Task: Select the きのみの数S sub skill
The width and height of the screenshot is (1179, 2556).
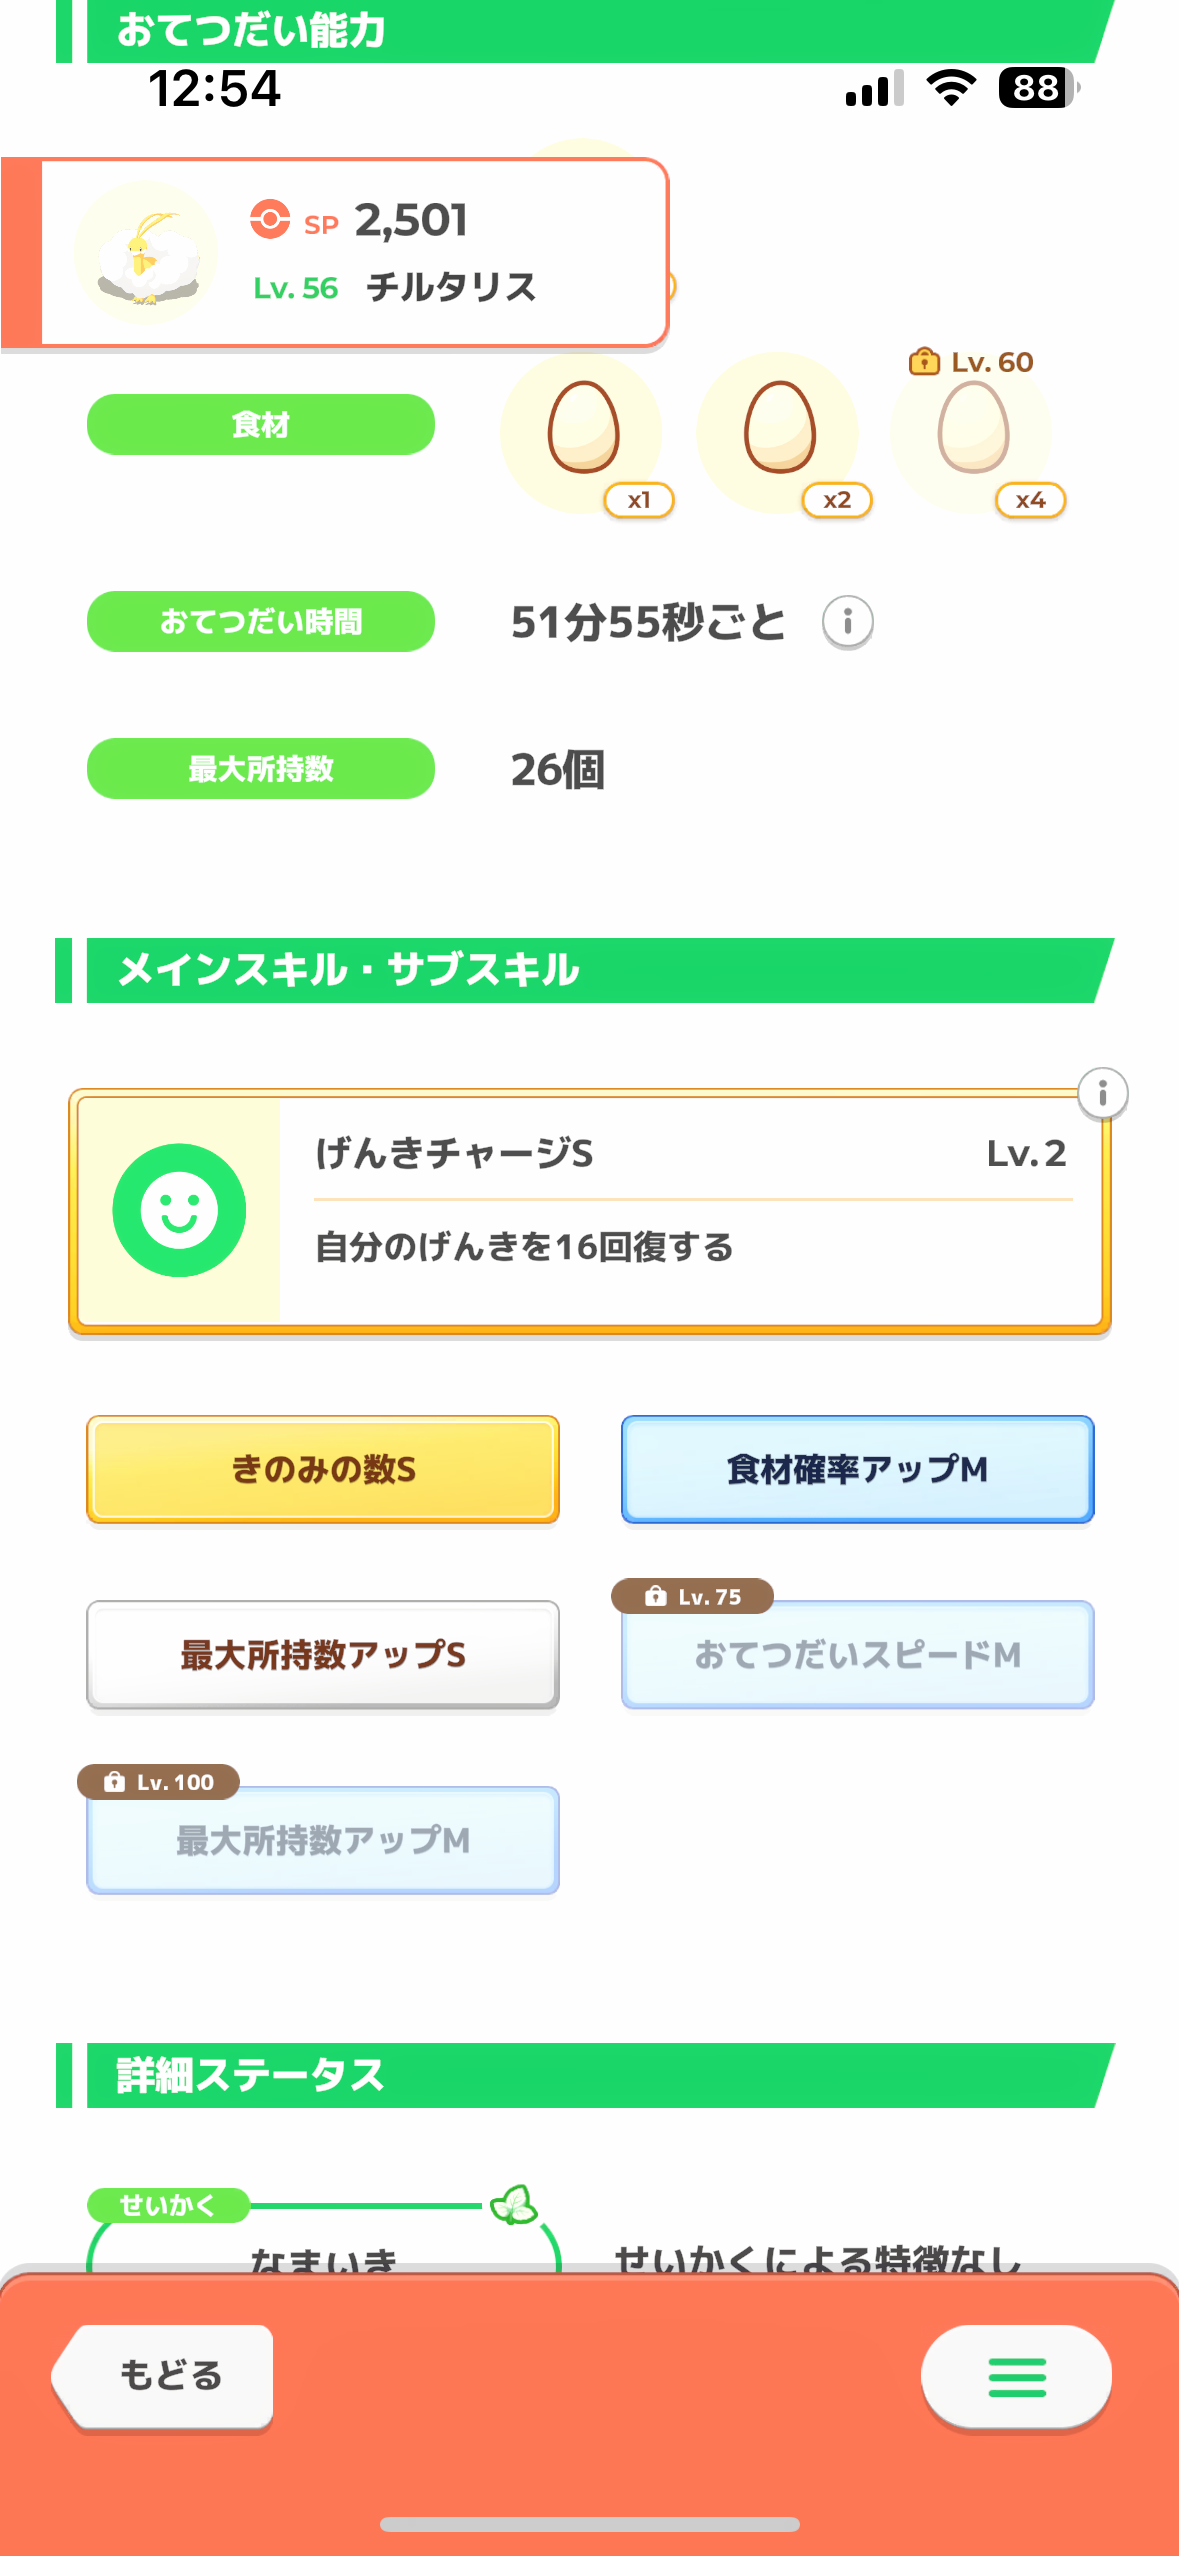Action: pyautogui.click(x=323, y=1469)
